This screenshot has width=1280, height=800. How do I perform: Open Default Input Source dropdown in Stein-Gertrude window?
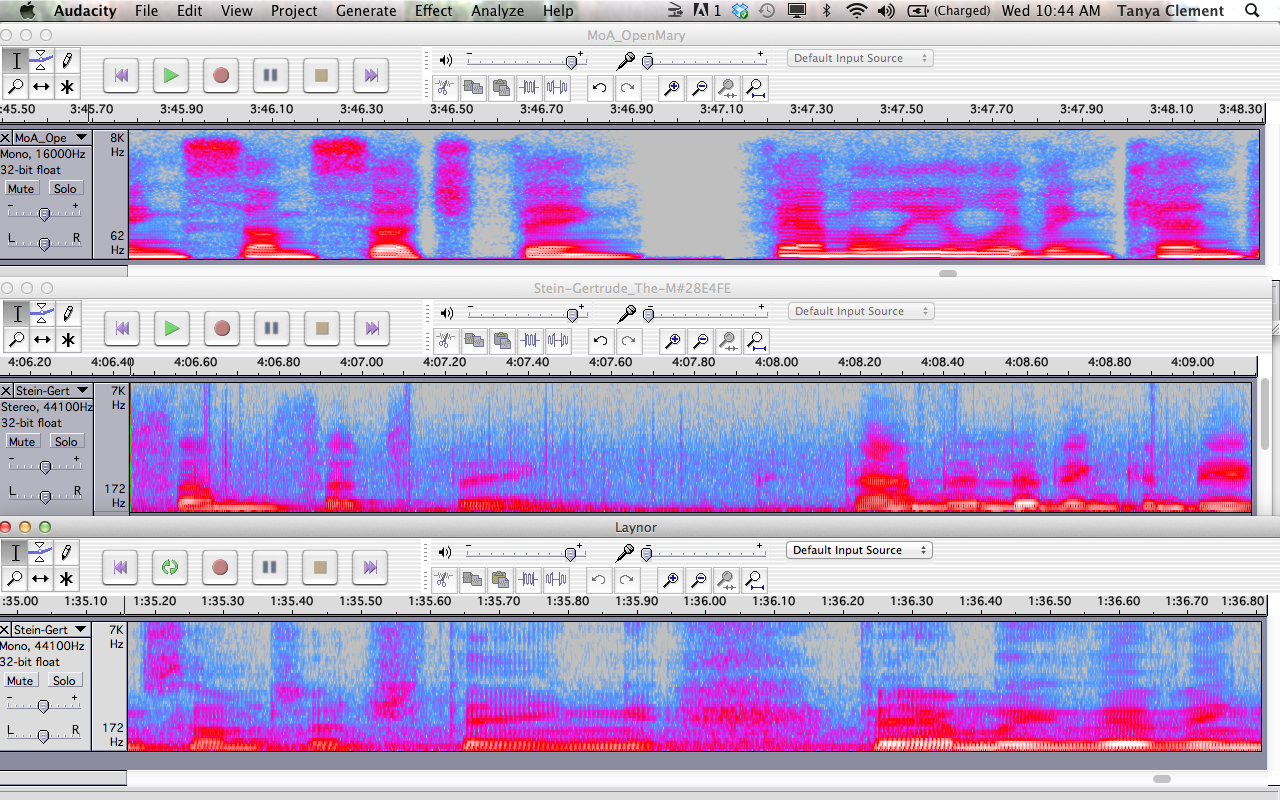pyautogui.click(x=860, y=311)
